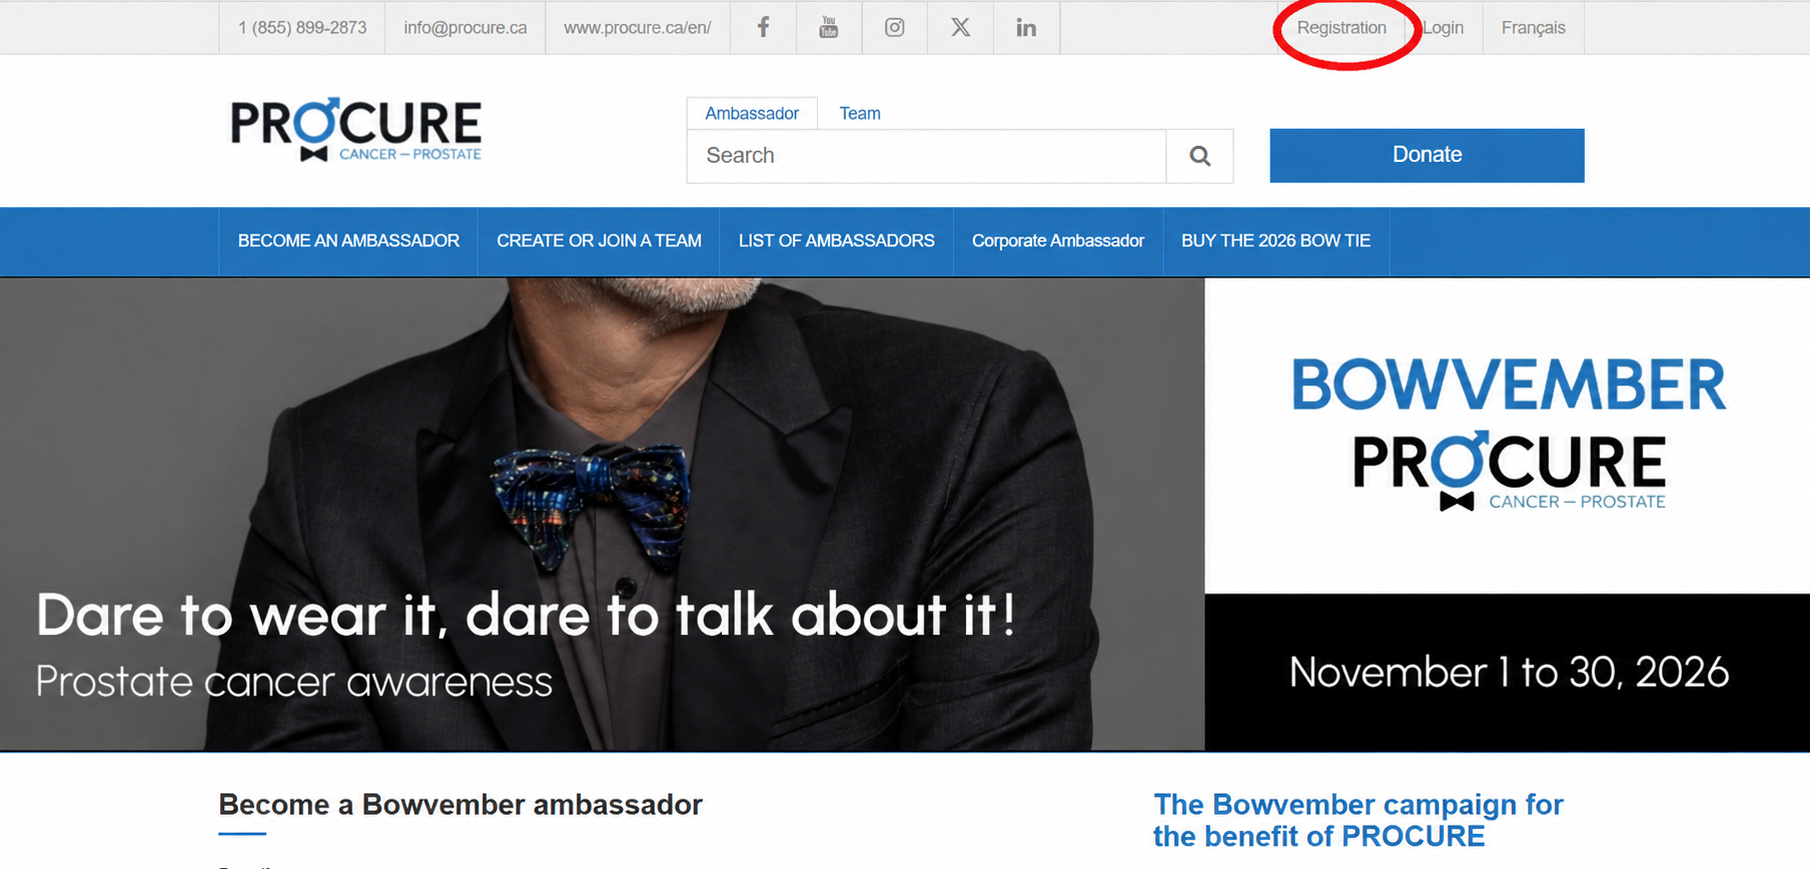Open the List of Ambassadors menu item
Viewport: 1810px width, 869px height.
[x=837, y=241]
